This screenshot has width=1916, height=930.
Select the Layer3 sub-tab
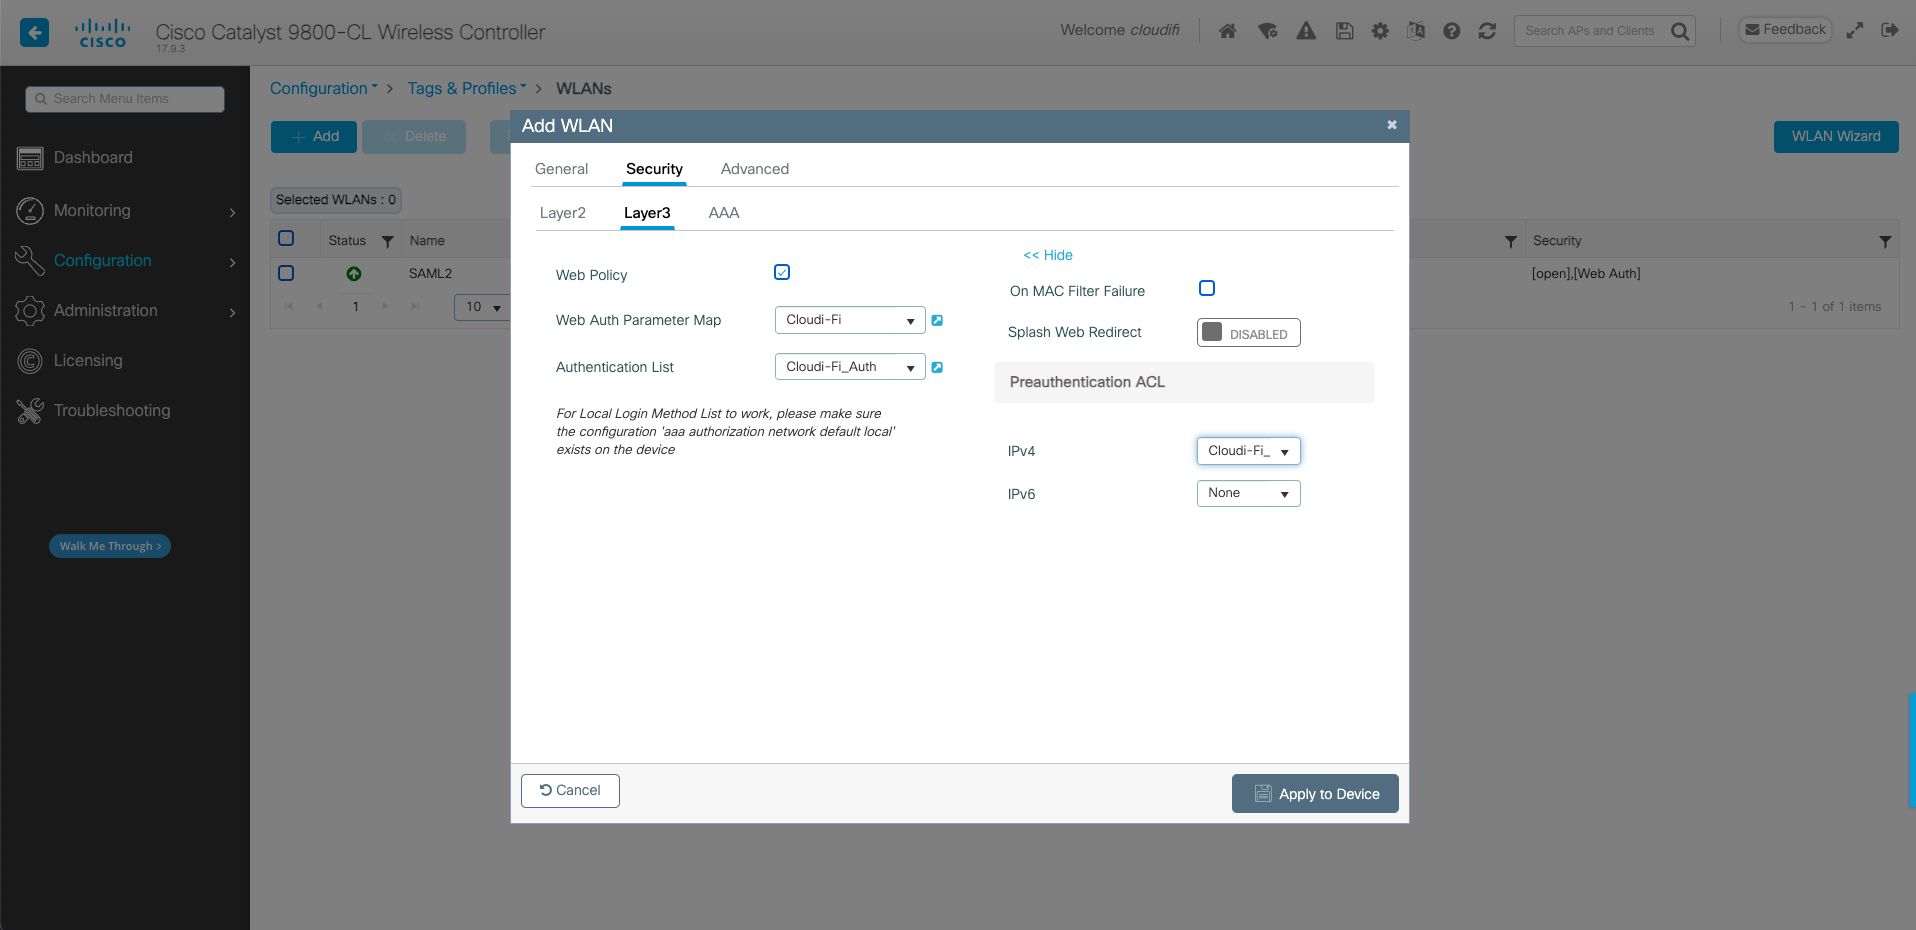[647, 213]
